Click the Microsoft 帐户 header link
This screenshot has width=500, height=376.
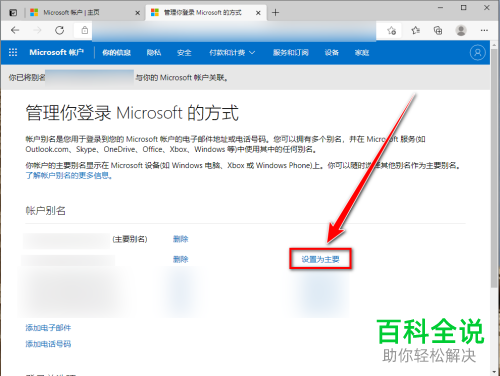pyautogui.click(x=57, y=52)
